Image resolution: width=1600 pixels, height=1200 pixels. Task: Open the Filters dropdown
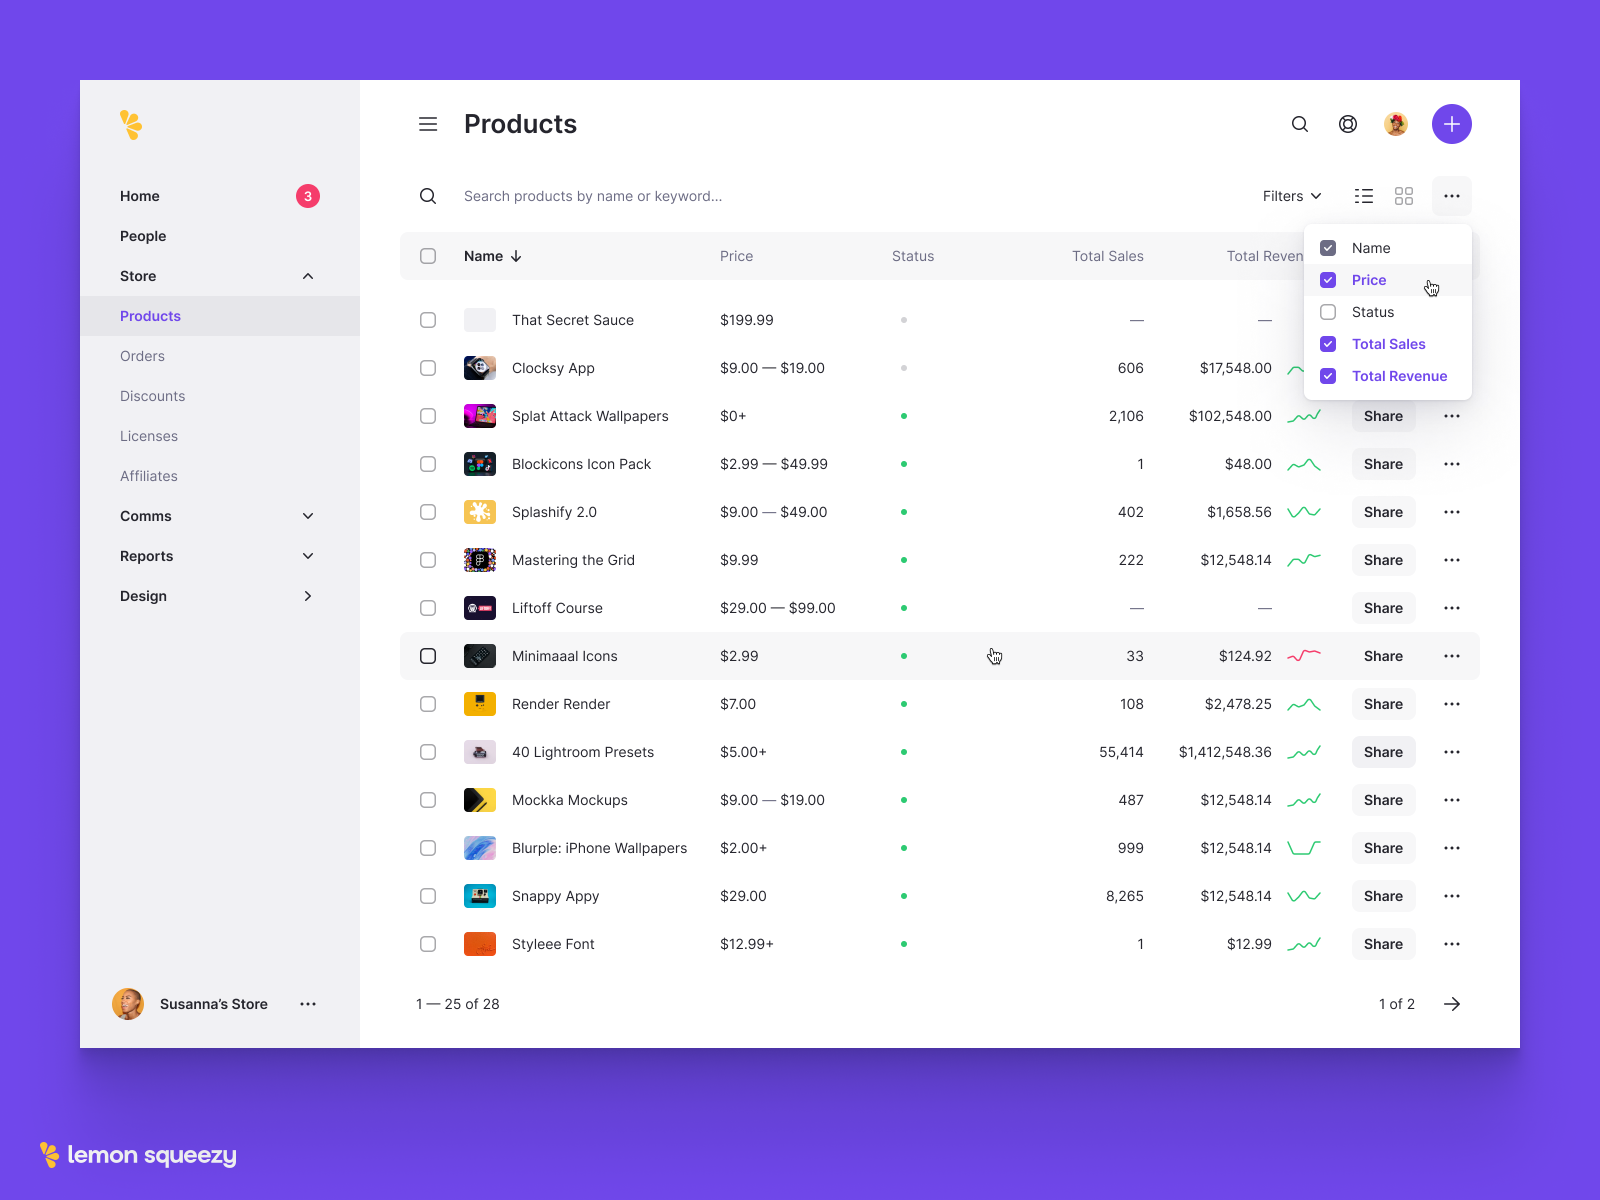(1292, 196)
